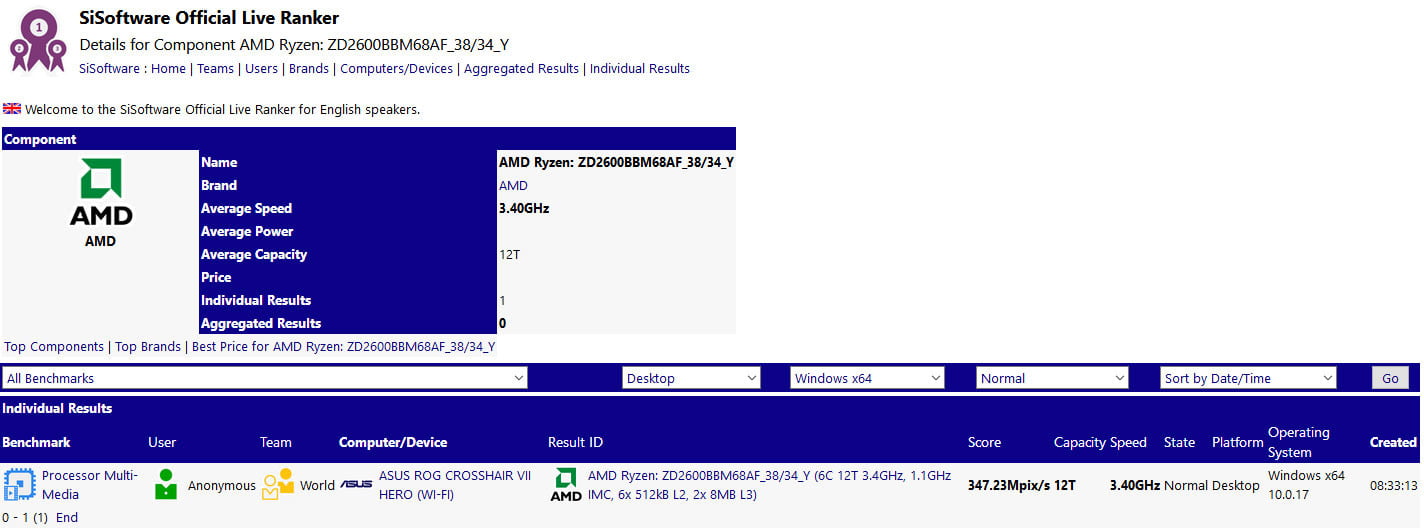The height and width of the screenshot is (530, 1424).
Task: Click the Best Price for AMD Ryzen link
Action: (x=343, y=347)
